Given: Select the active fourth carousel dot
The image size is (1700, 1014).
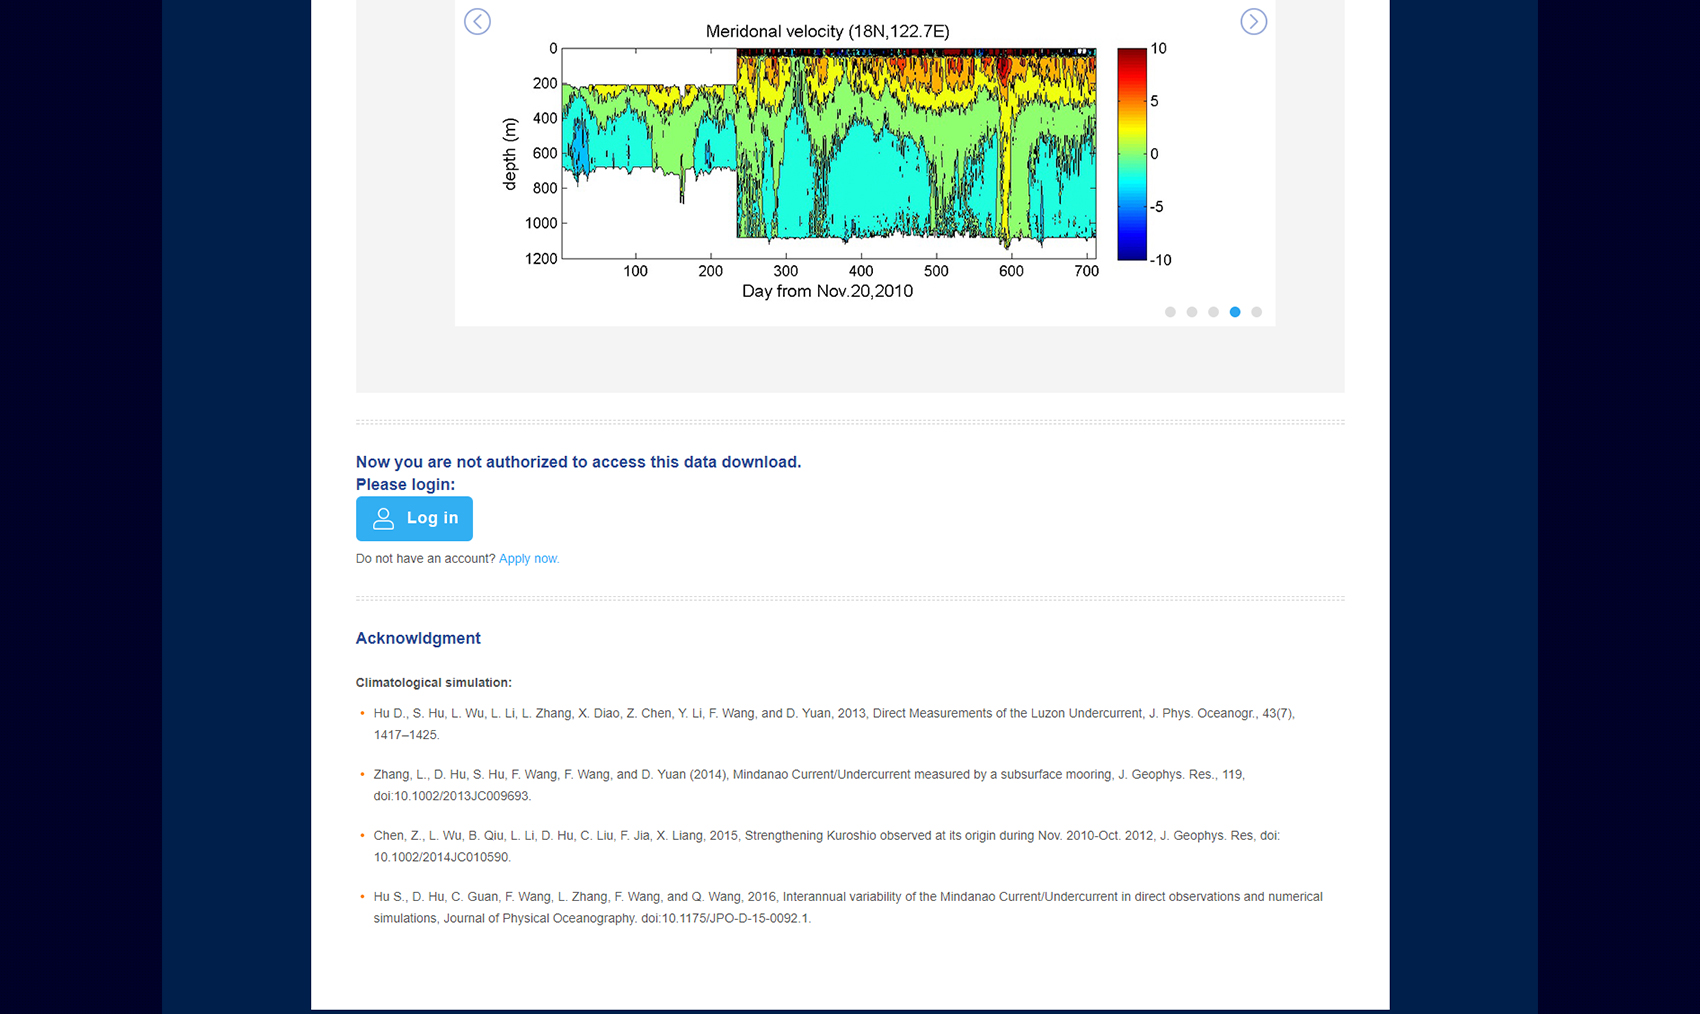Looking at the screenshot, I should click(1235, 312).
